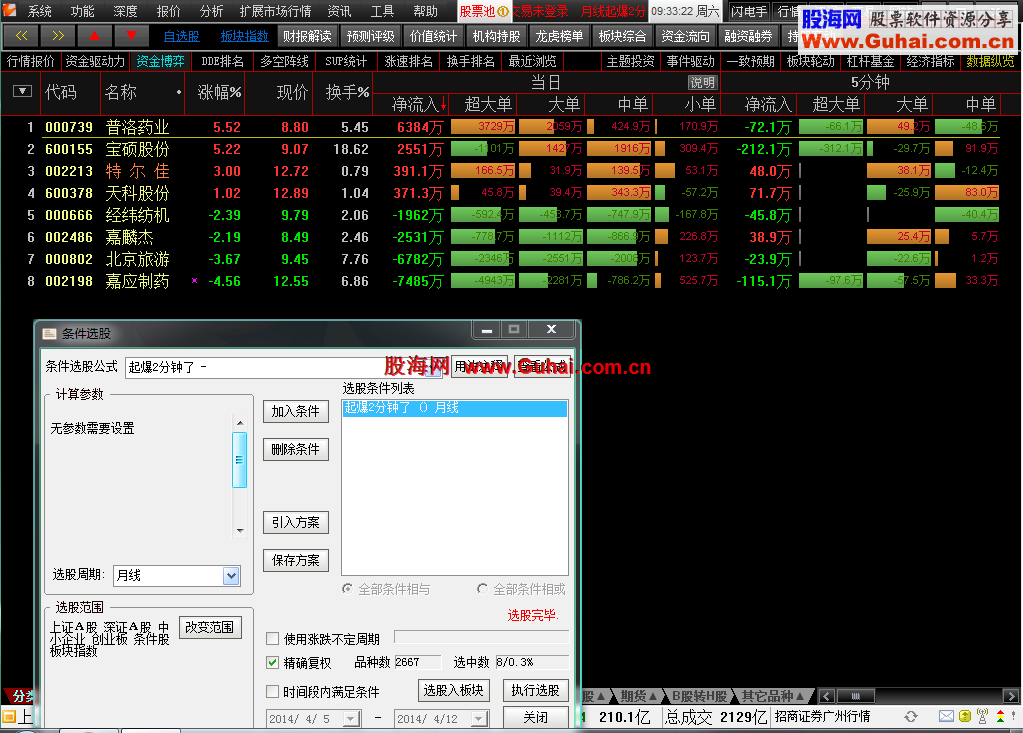This screenshot has width=1023, height=733.
Task: Click the parameter list scroll up arrow
Action: (x=240, y=423)
